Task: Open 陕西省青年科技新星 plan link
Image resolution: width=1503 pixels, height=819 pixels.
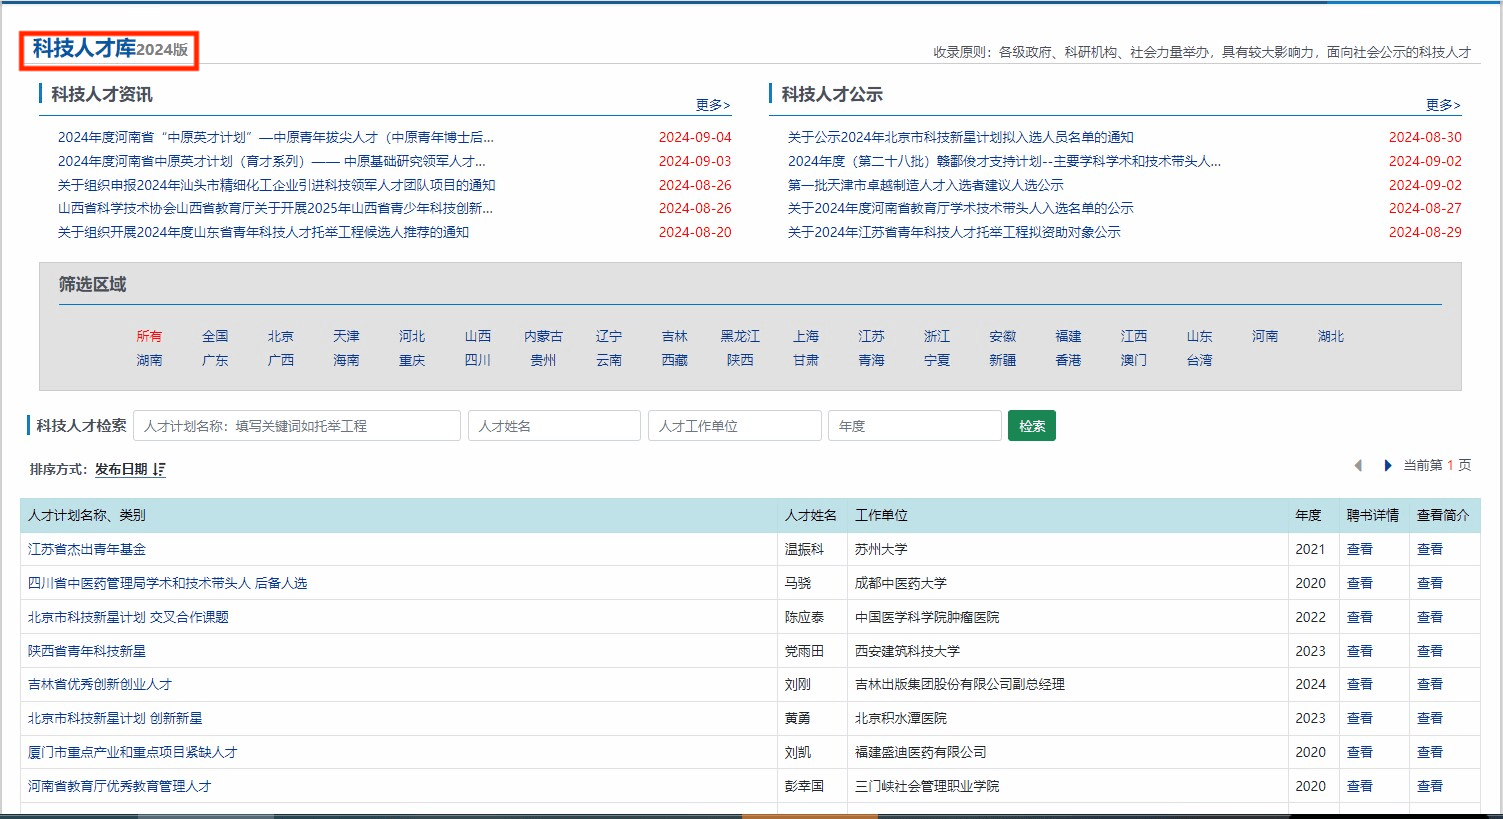Action: point(87,651)
